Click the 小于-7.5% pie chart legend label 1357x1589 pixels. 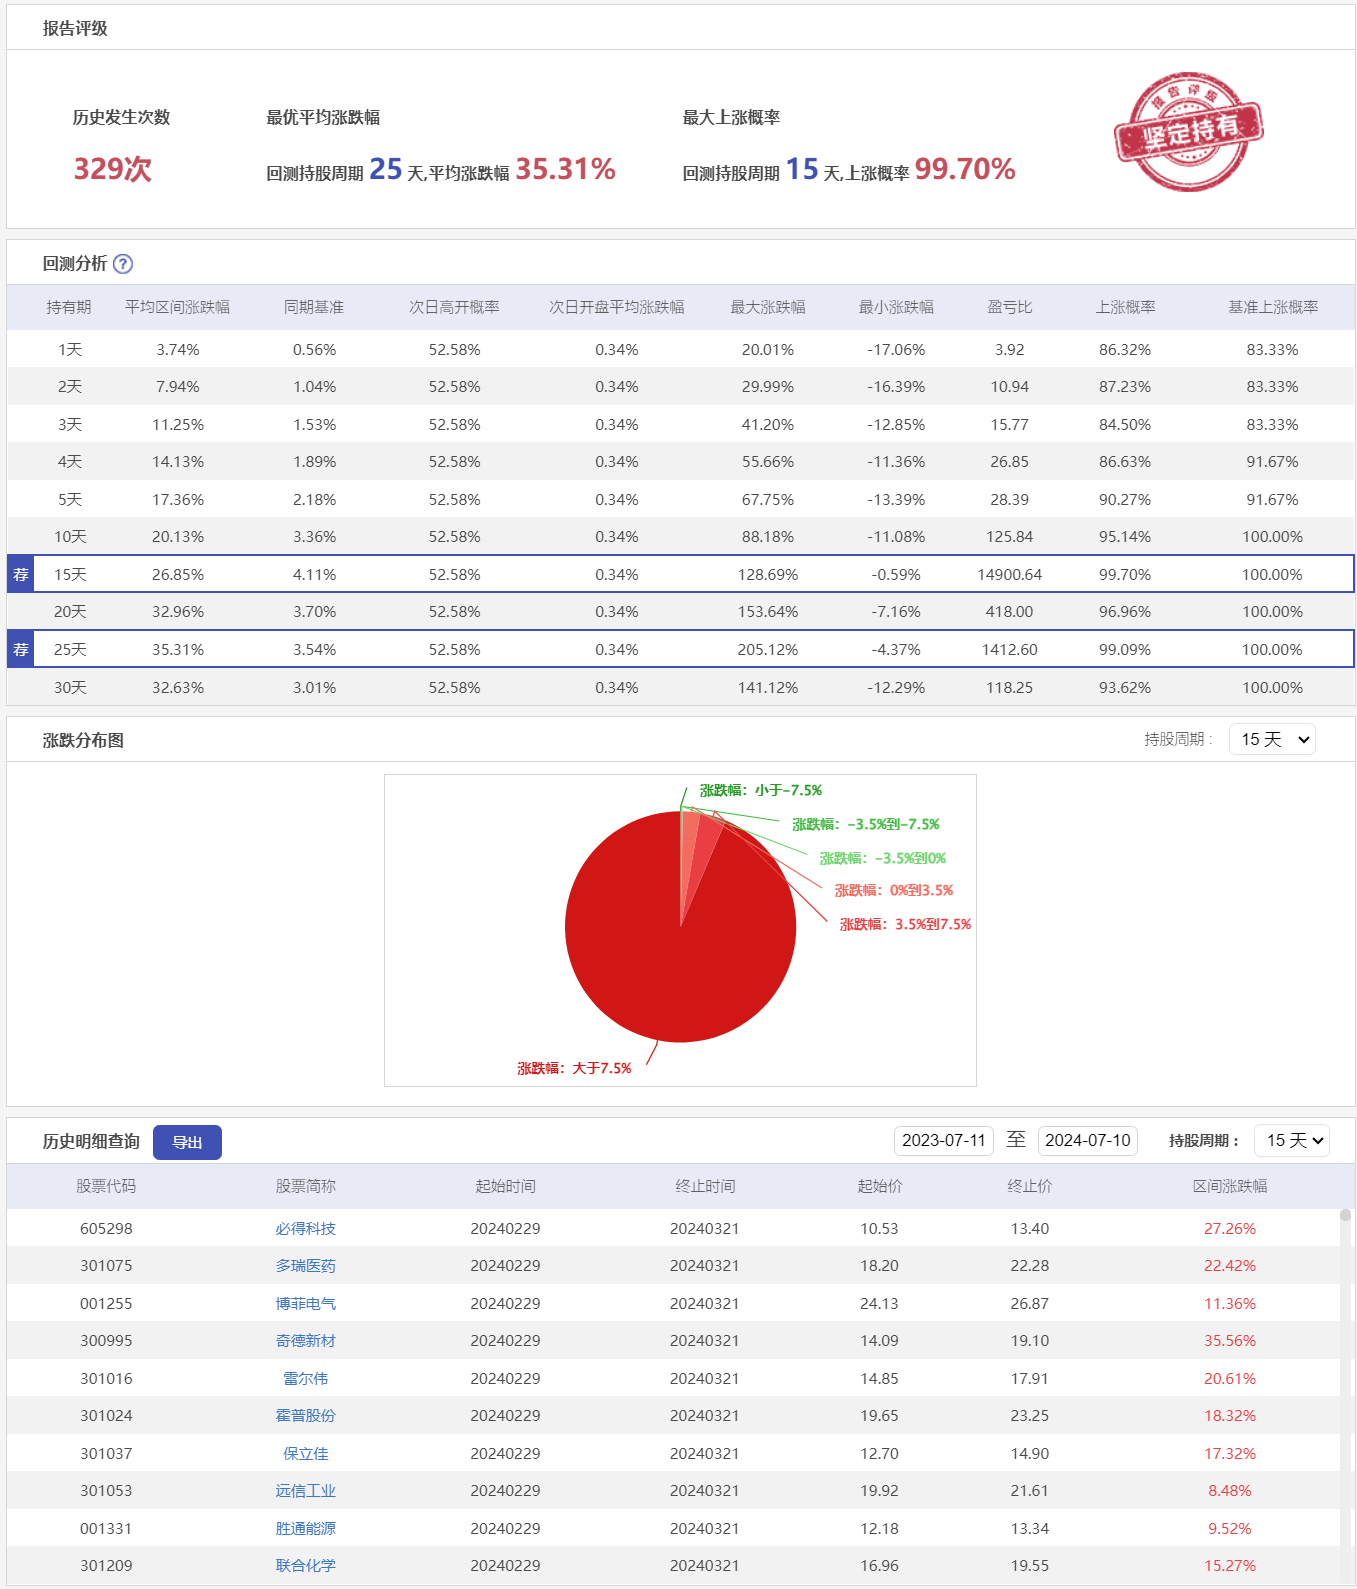pyautogui.click(x=761, y=790)
